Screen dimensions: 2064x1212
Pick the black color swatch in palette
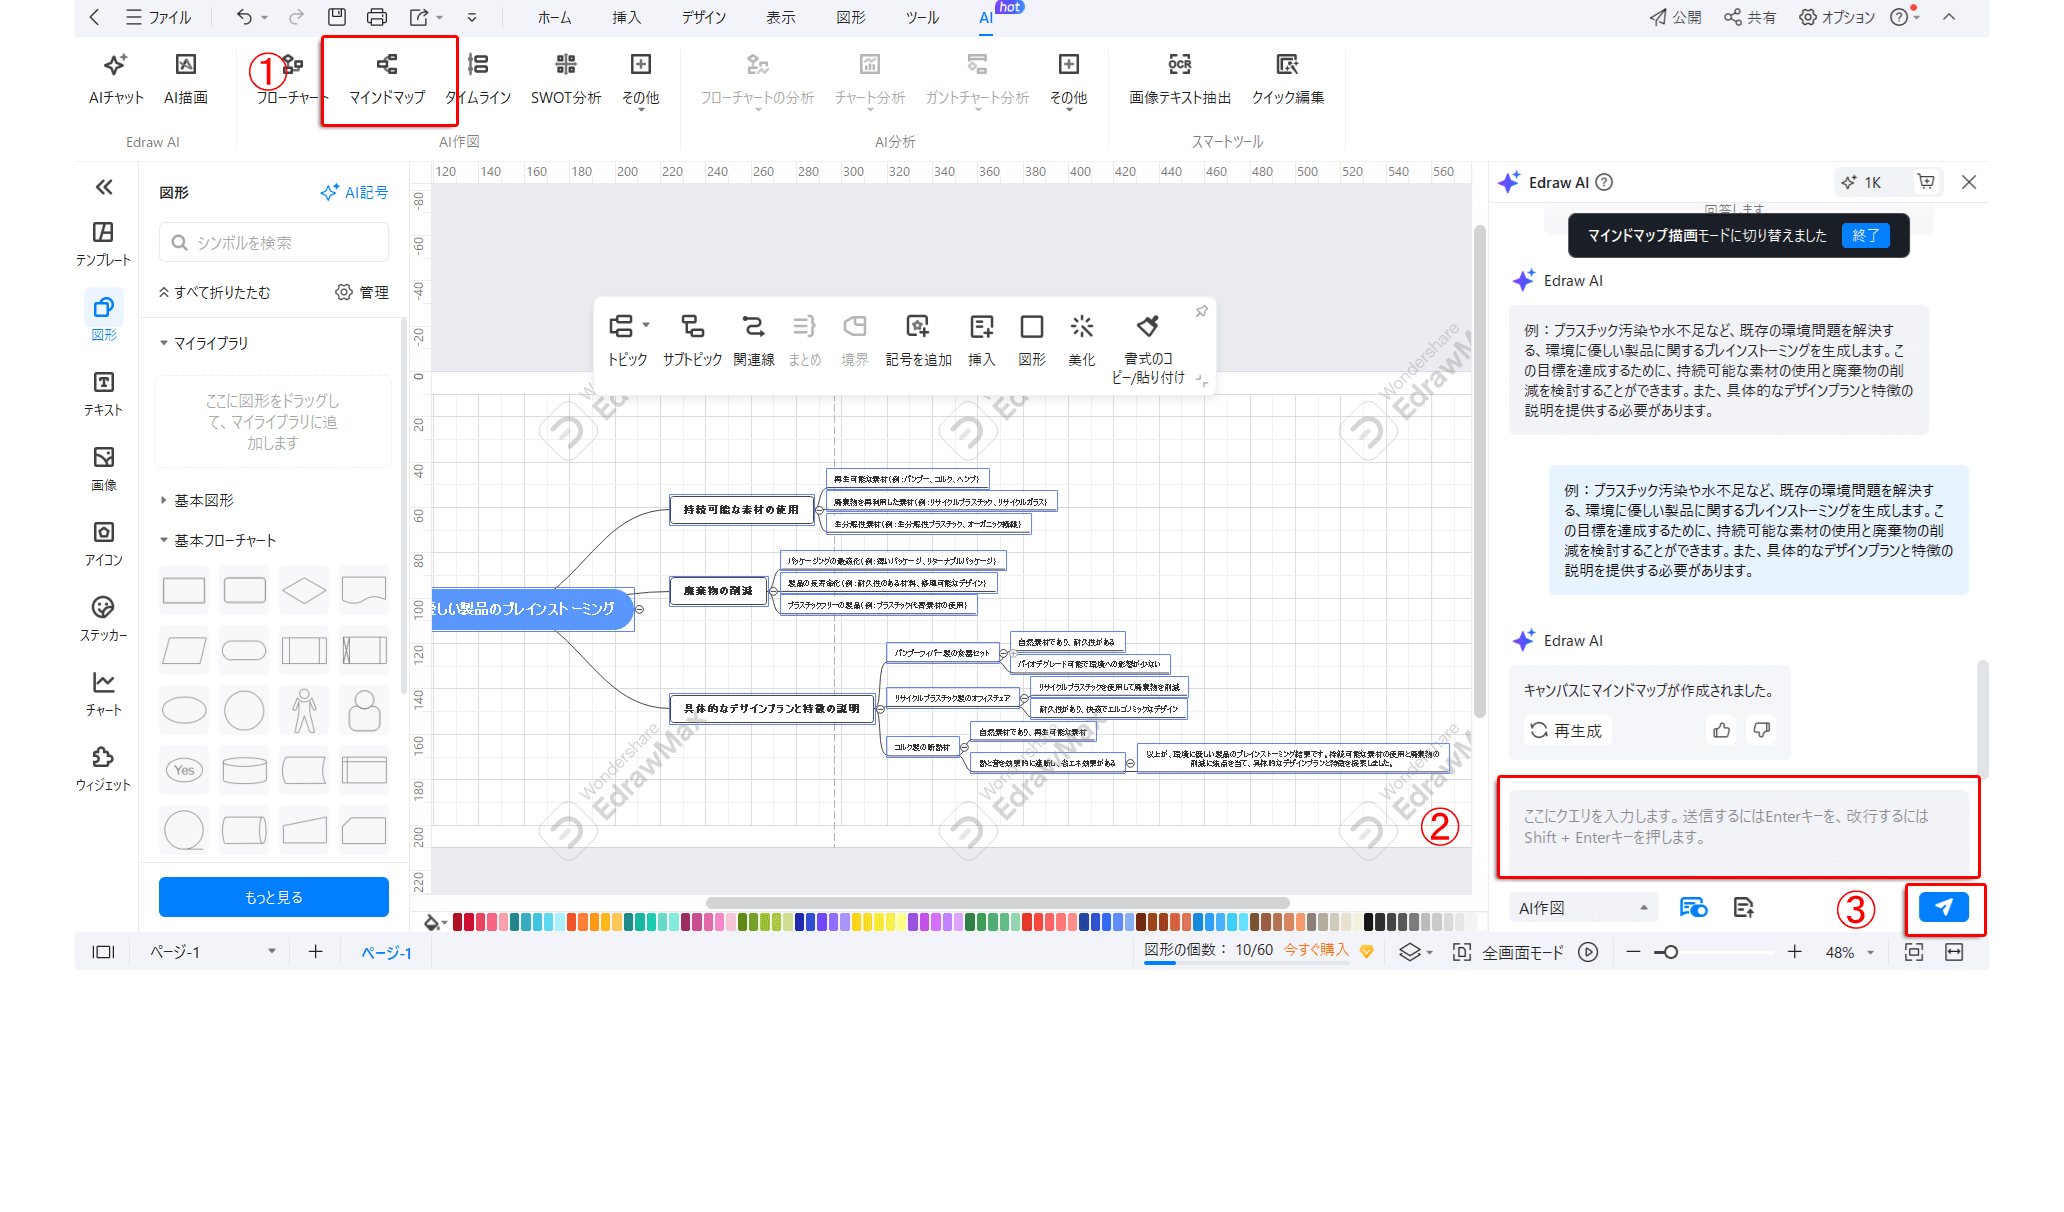click(1369, 922)
